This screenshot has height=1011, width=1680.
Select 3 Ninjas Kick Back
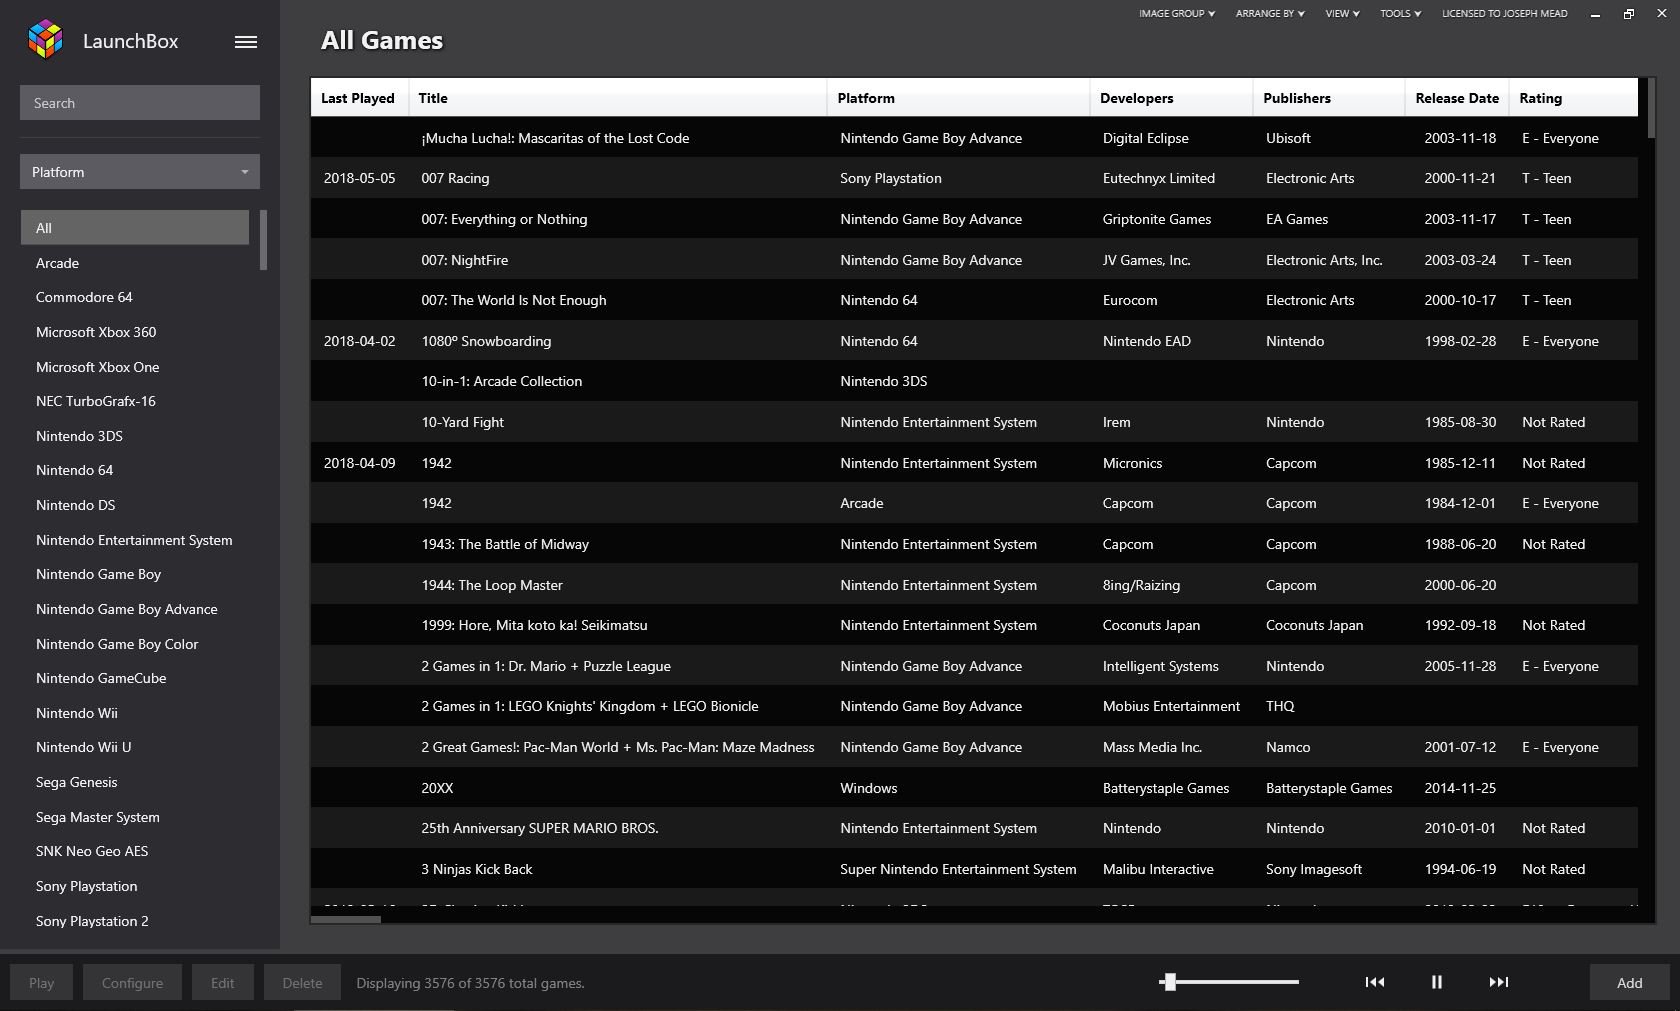click(x=974, y=869)
